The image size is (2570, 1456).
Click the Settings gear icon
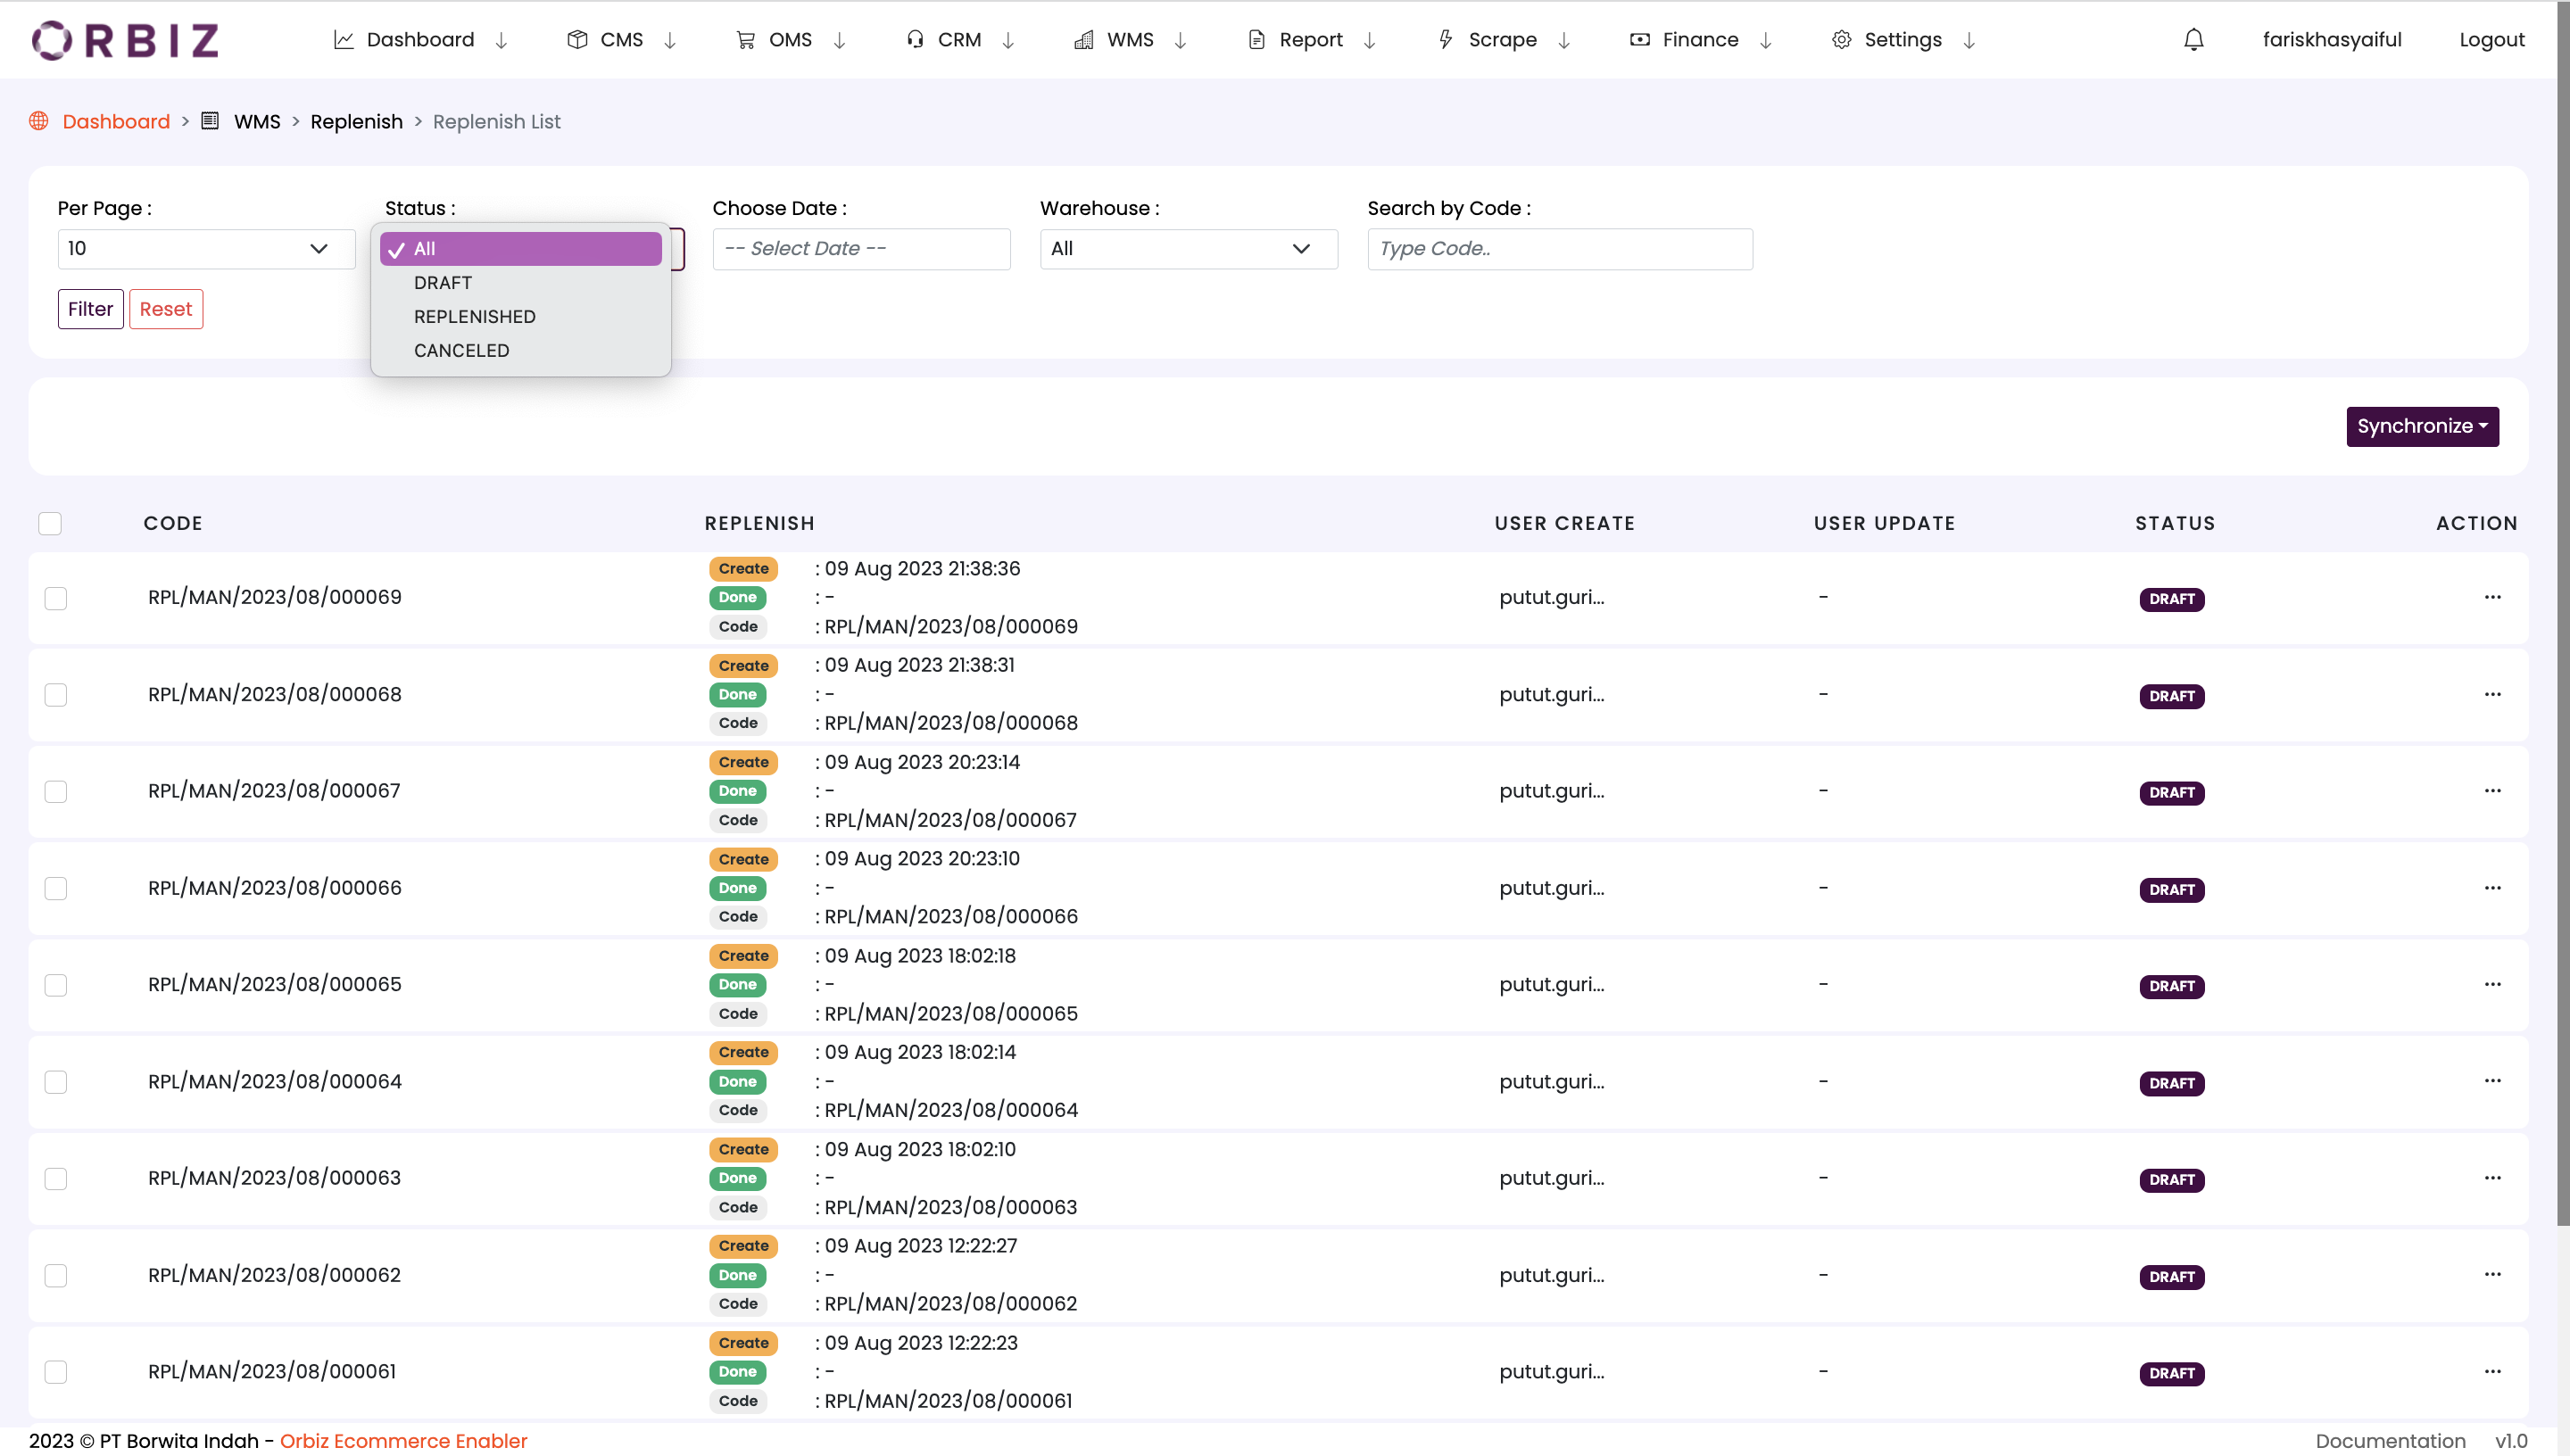tap(1842, 40)
